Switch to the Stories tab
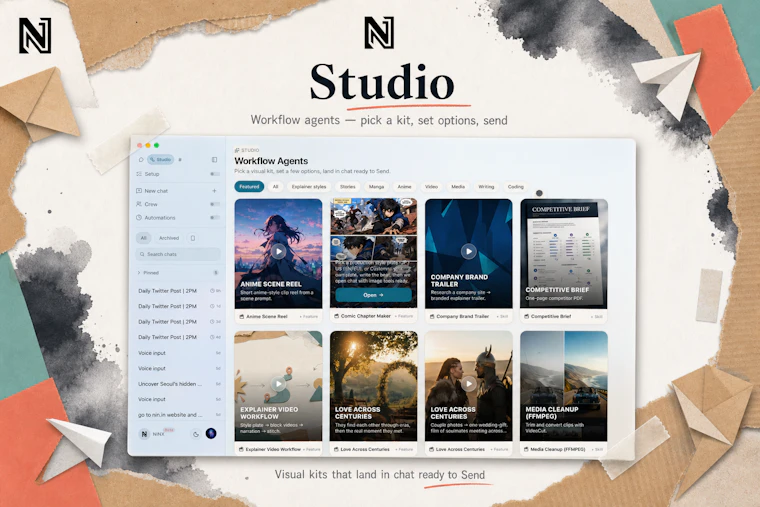Screen dimensions: 760x507 (x=348, y=187)
